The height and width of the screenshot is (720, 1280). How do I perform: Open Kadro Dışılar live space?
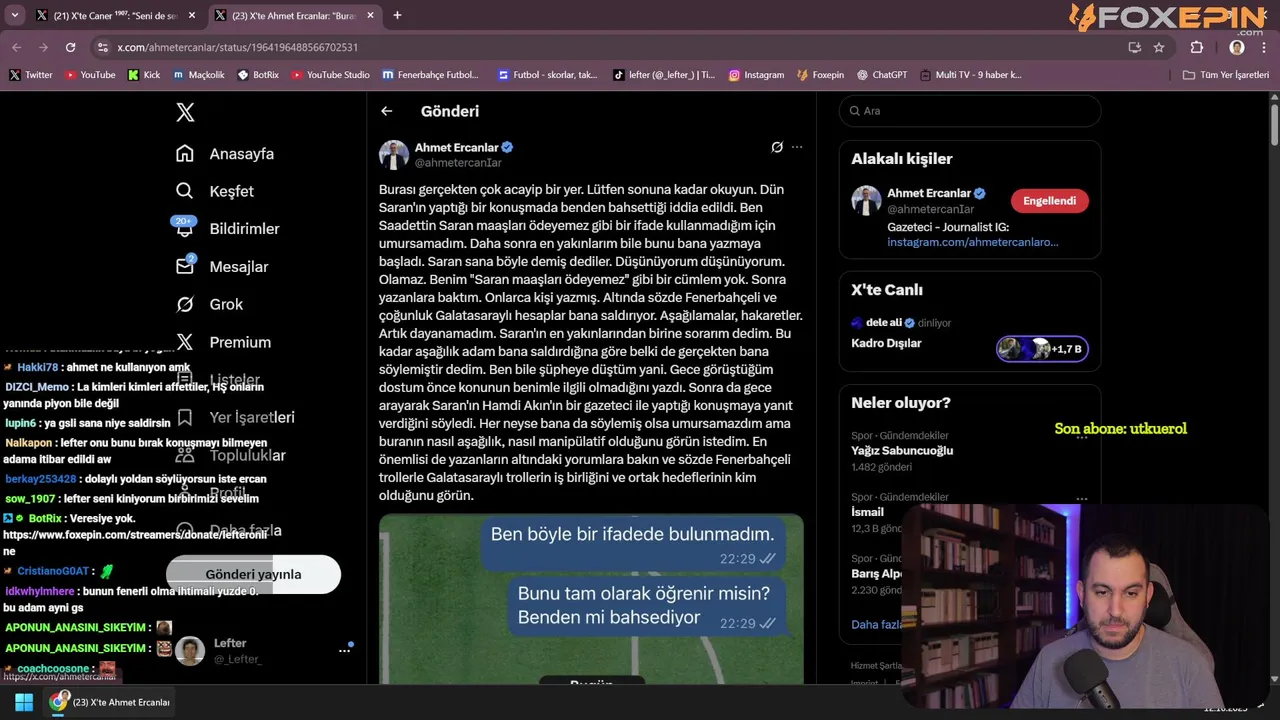click(x=886, y=343)
